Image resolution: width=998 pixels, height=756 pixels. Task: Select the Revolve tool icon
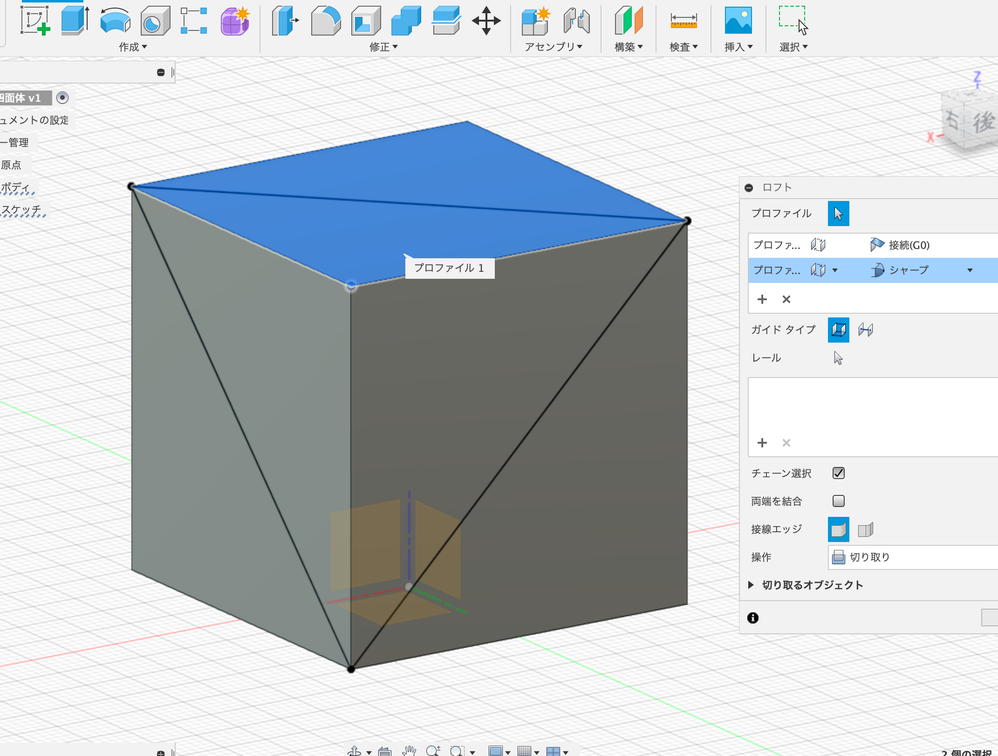click(115, 20)
